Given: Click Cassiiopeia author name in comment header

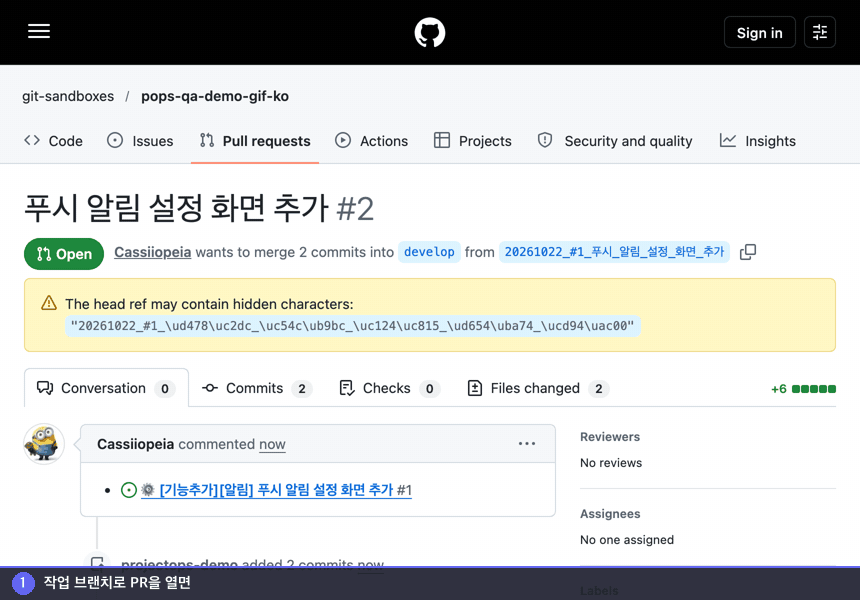Looking at the screenshot, I should tap(135, 444).
